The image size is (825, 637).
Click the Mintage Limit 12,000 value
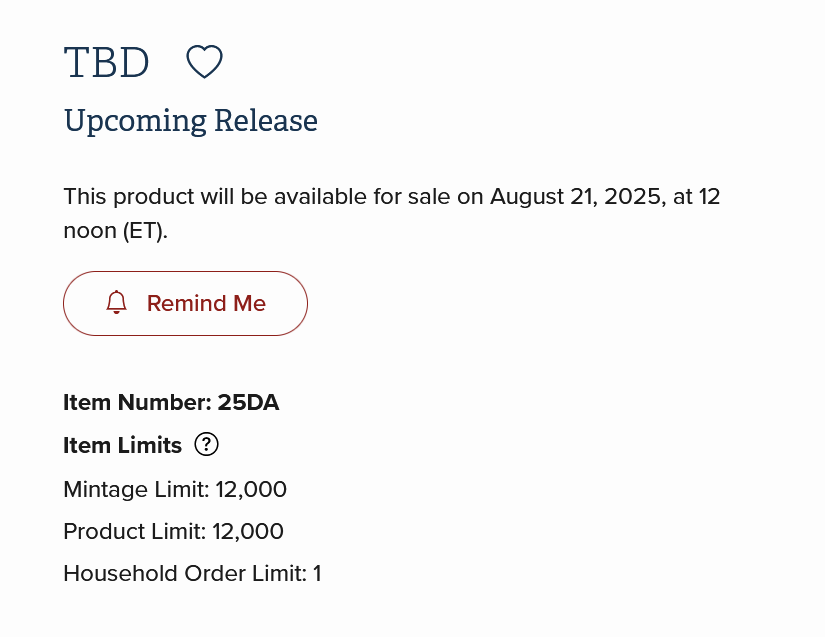(251, 489)
